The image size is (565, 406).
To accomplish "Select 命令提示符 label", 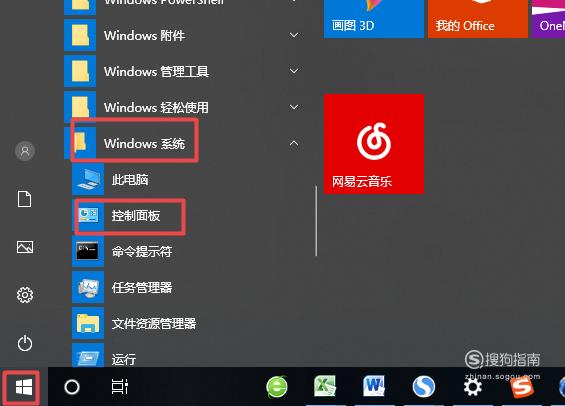I will (x=142, y=251).
